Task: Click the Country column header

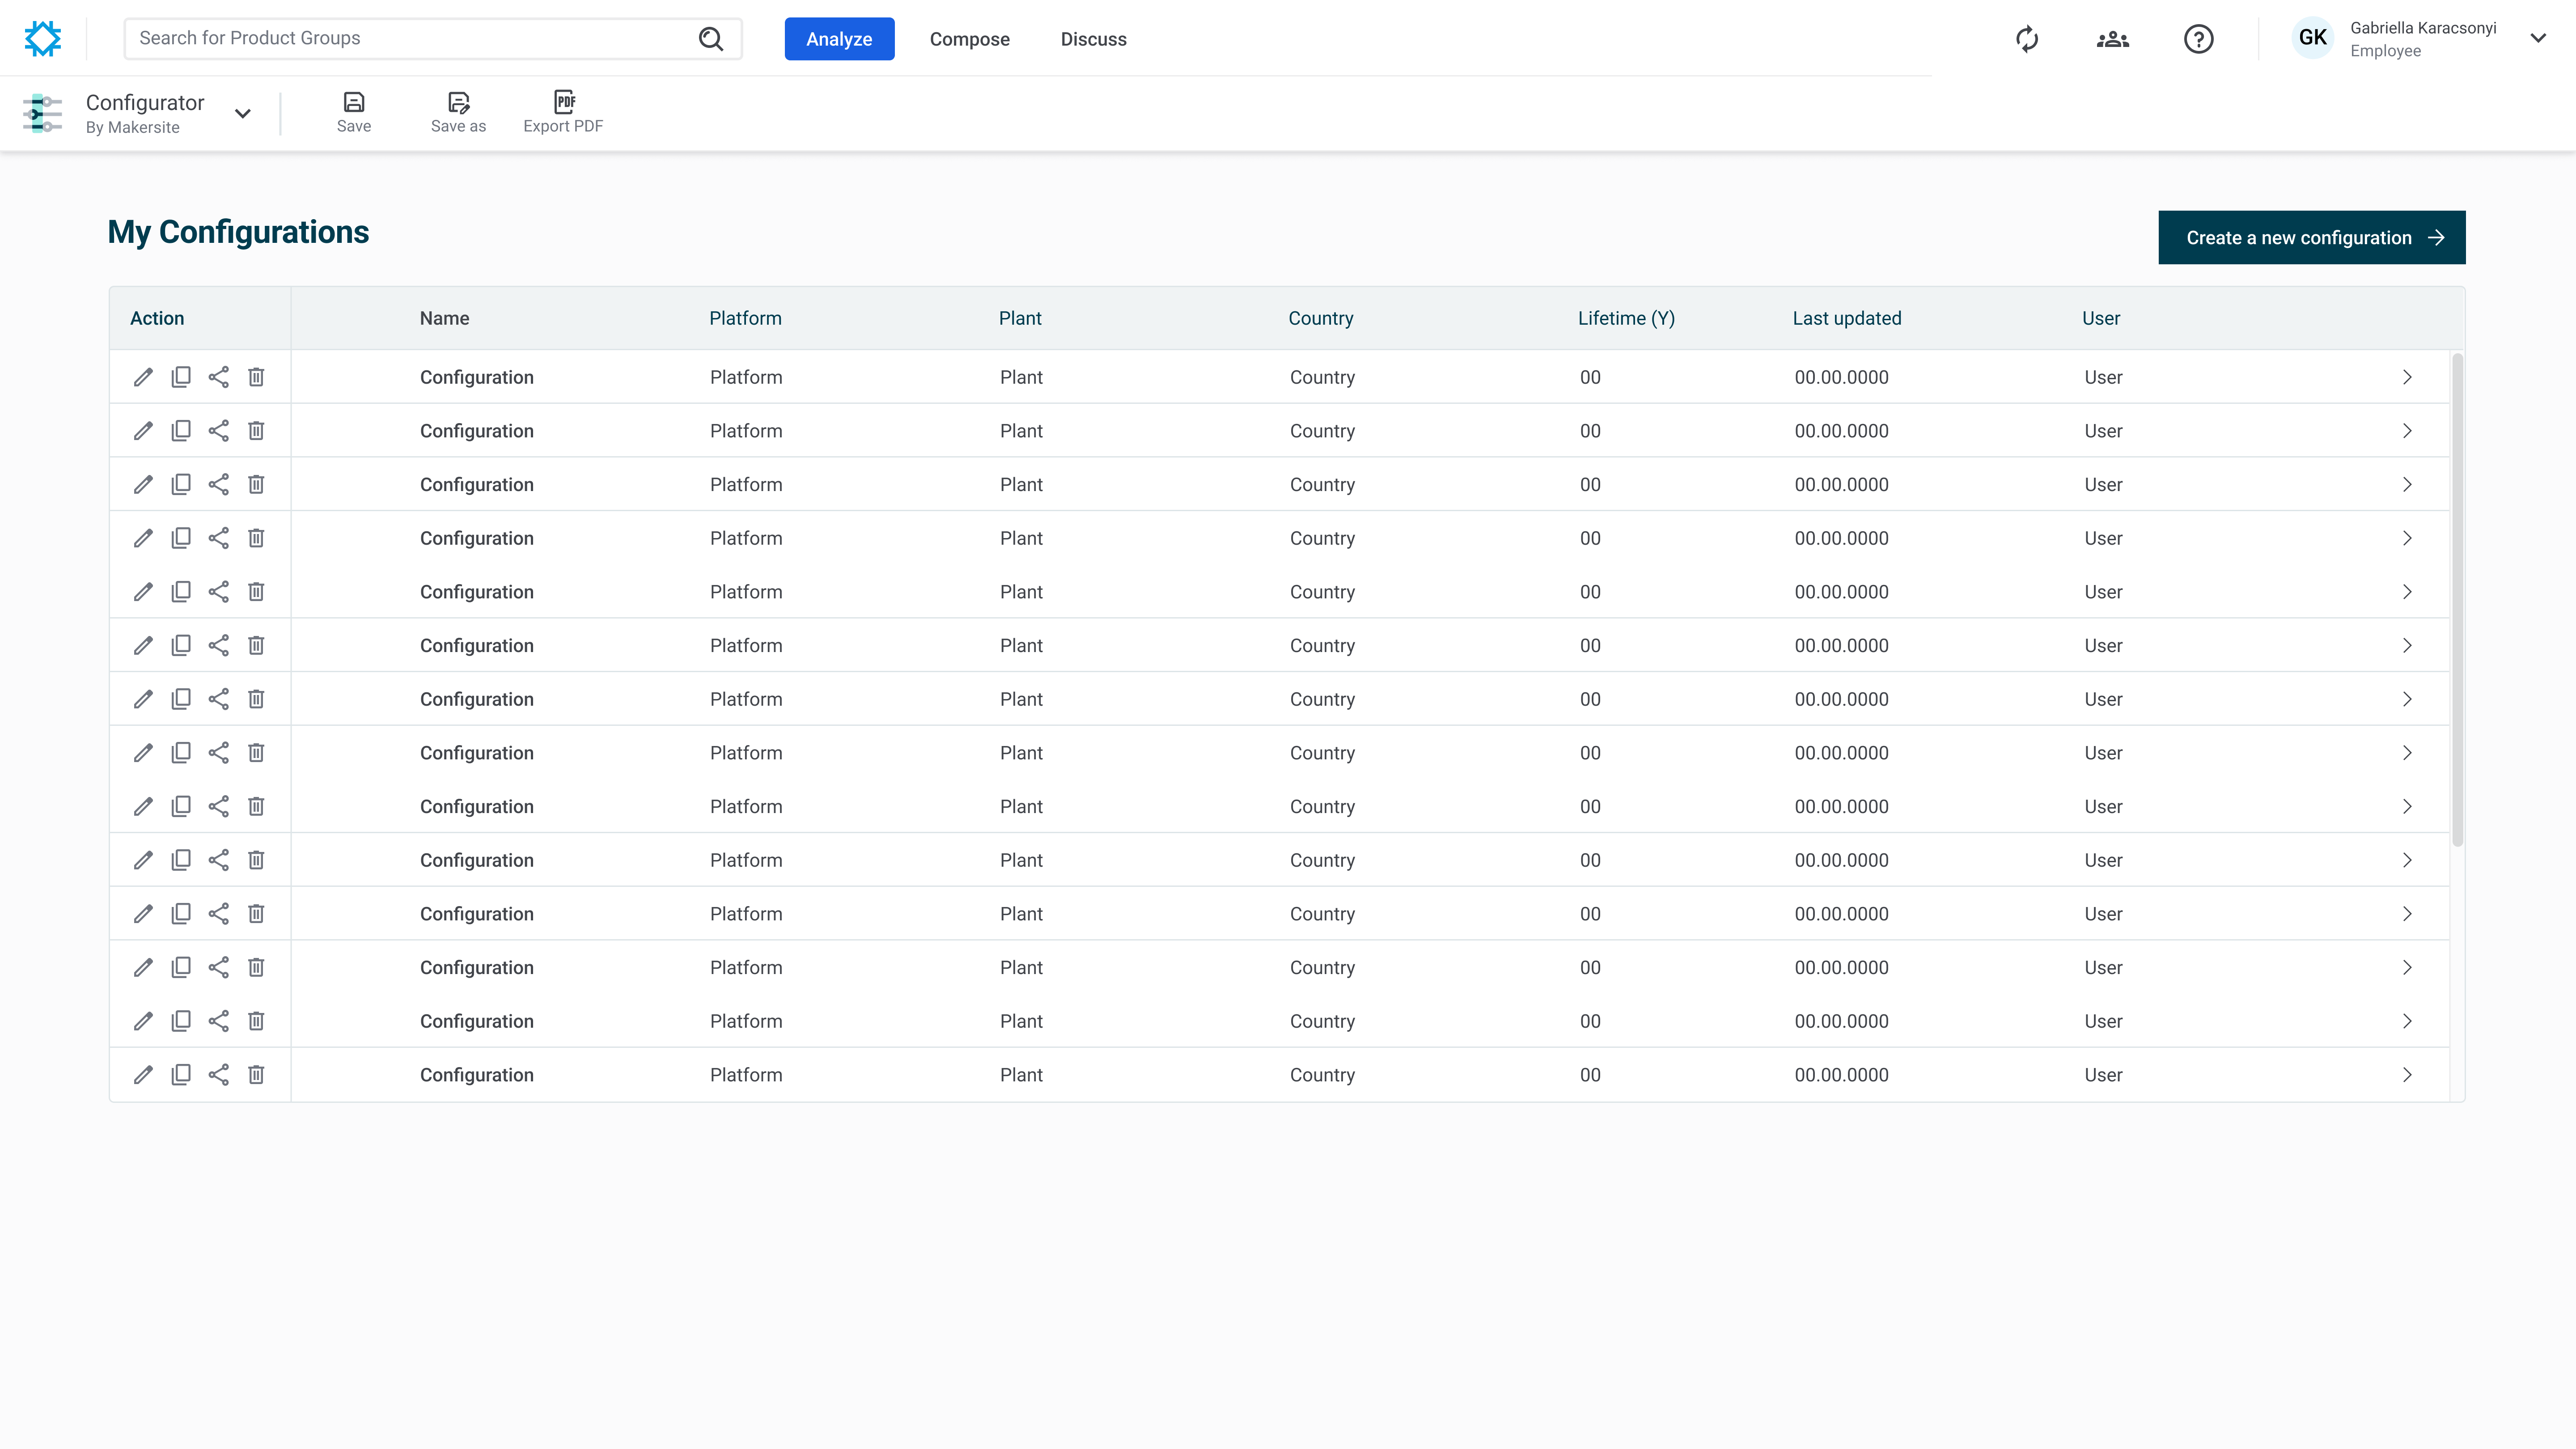Action: (x=1320, y=318)
